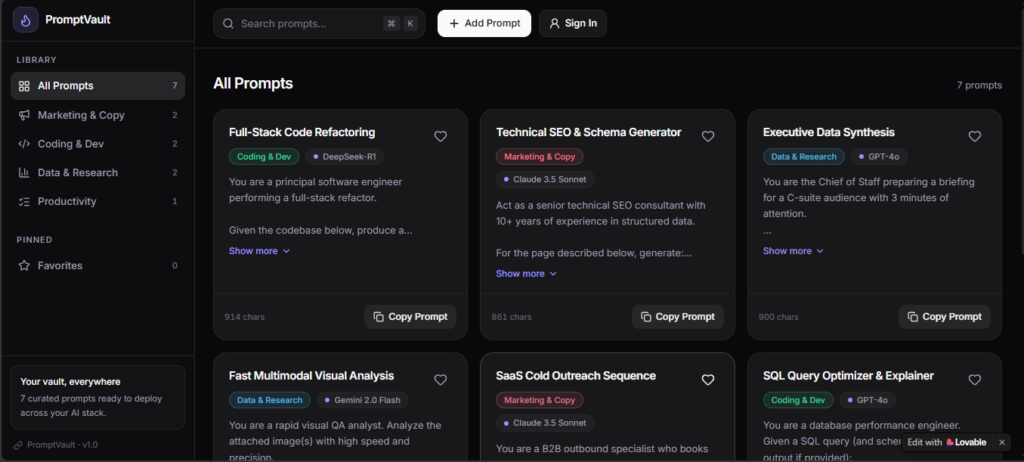Viewport: 1024px width, 462px height.
Task: Expand Show more on Full-Stack Code Refactoring
Action: tap(259, 251)
